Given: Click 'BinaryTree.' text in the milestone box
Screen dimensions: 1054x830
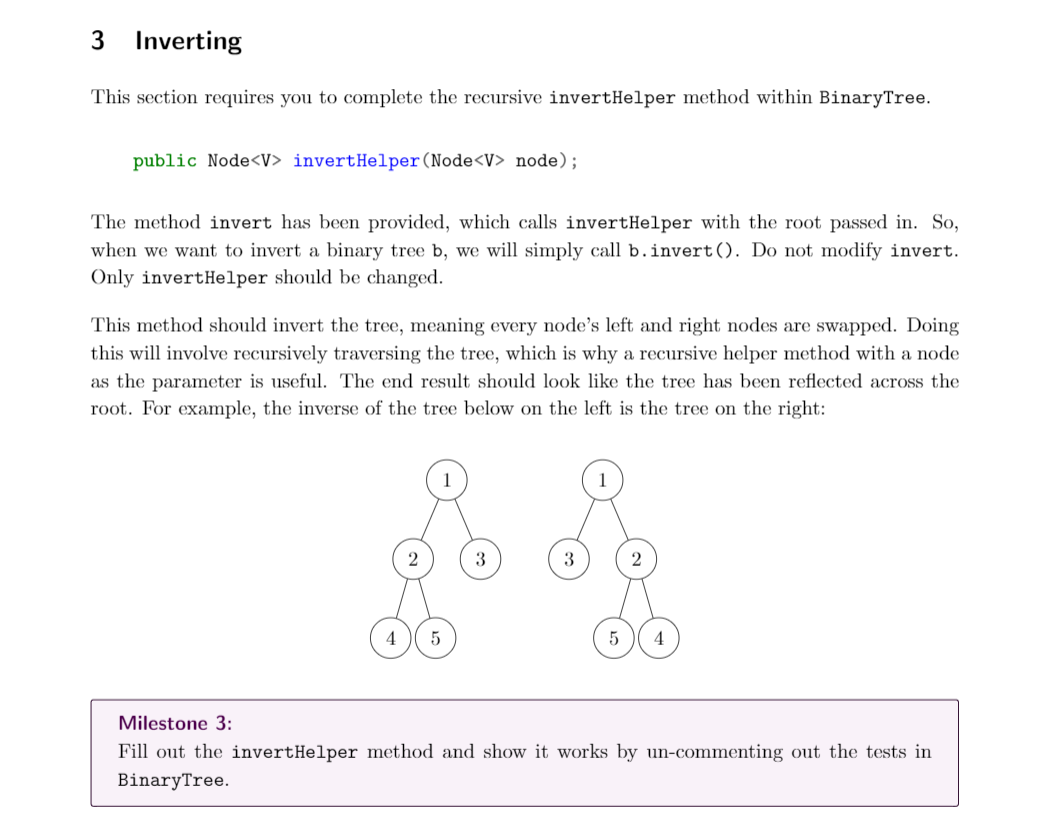Looking at the screenshot, I should click(173, 780).
